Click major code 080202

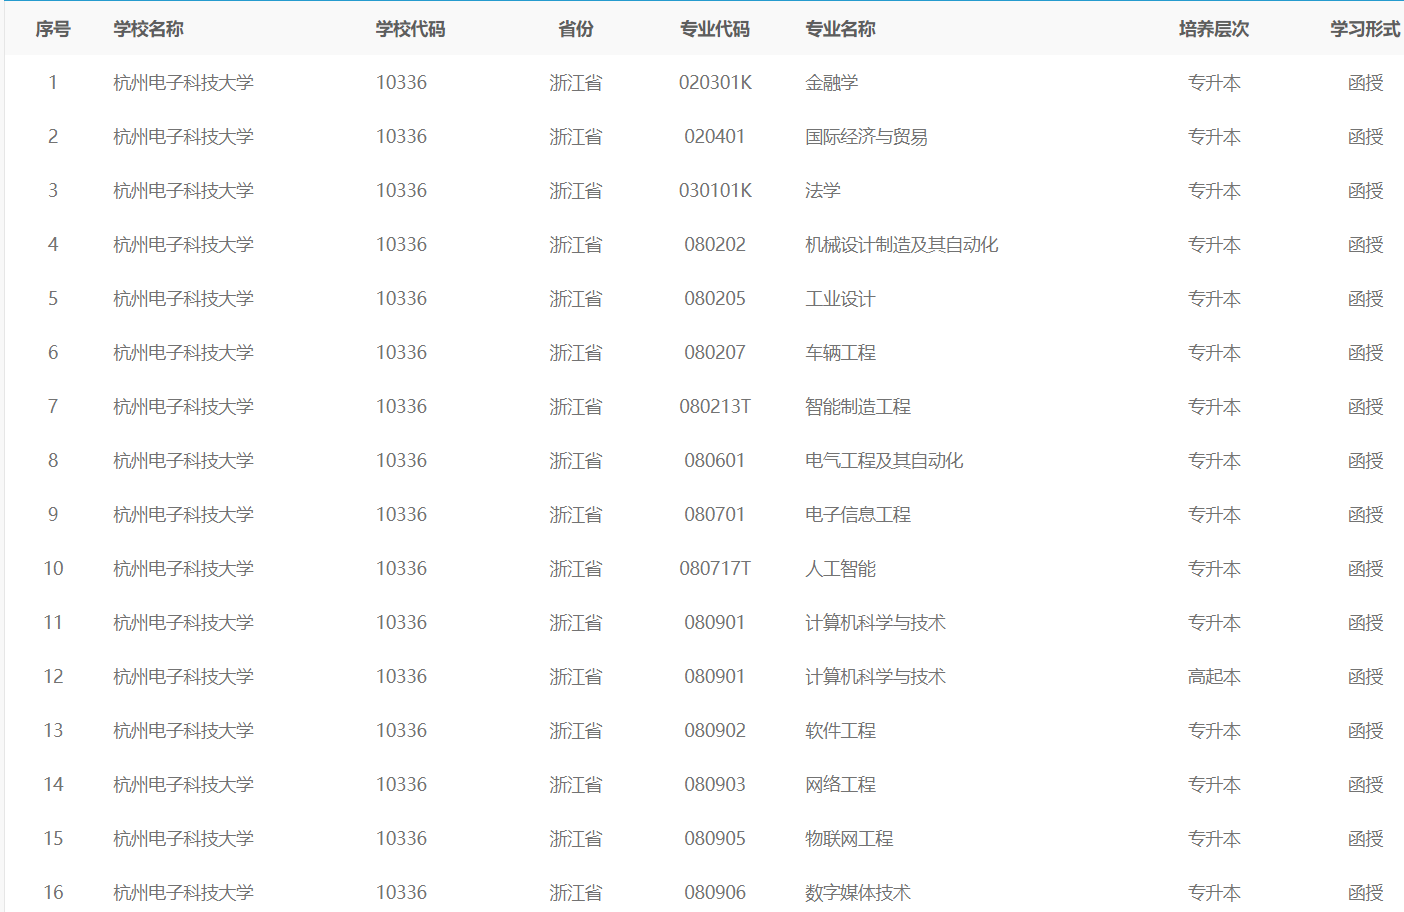tap(715, 245)
